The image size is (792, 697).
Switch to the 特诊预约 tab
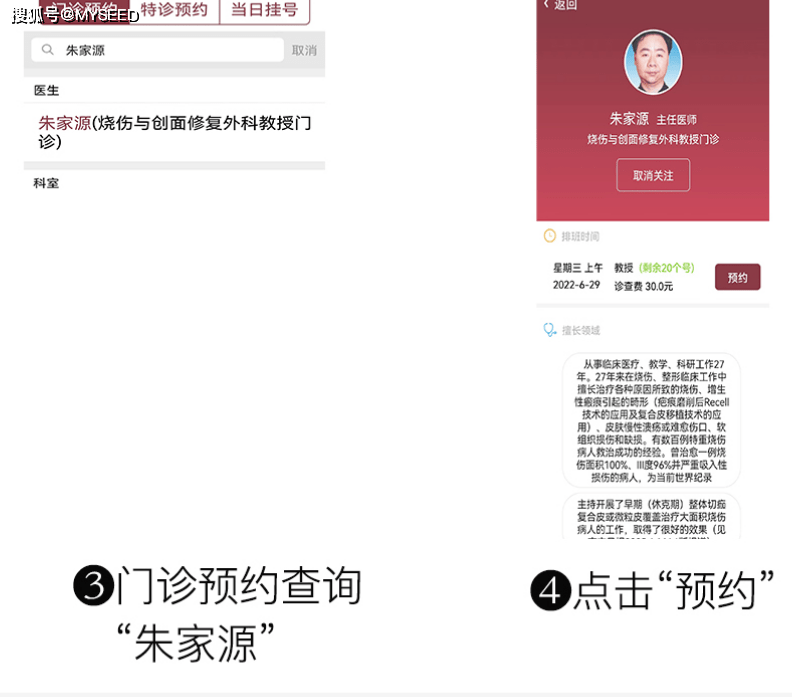[174, 10]
